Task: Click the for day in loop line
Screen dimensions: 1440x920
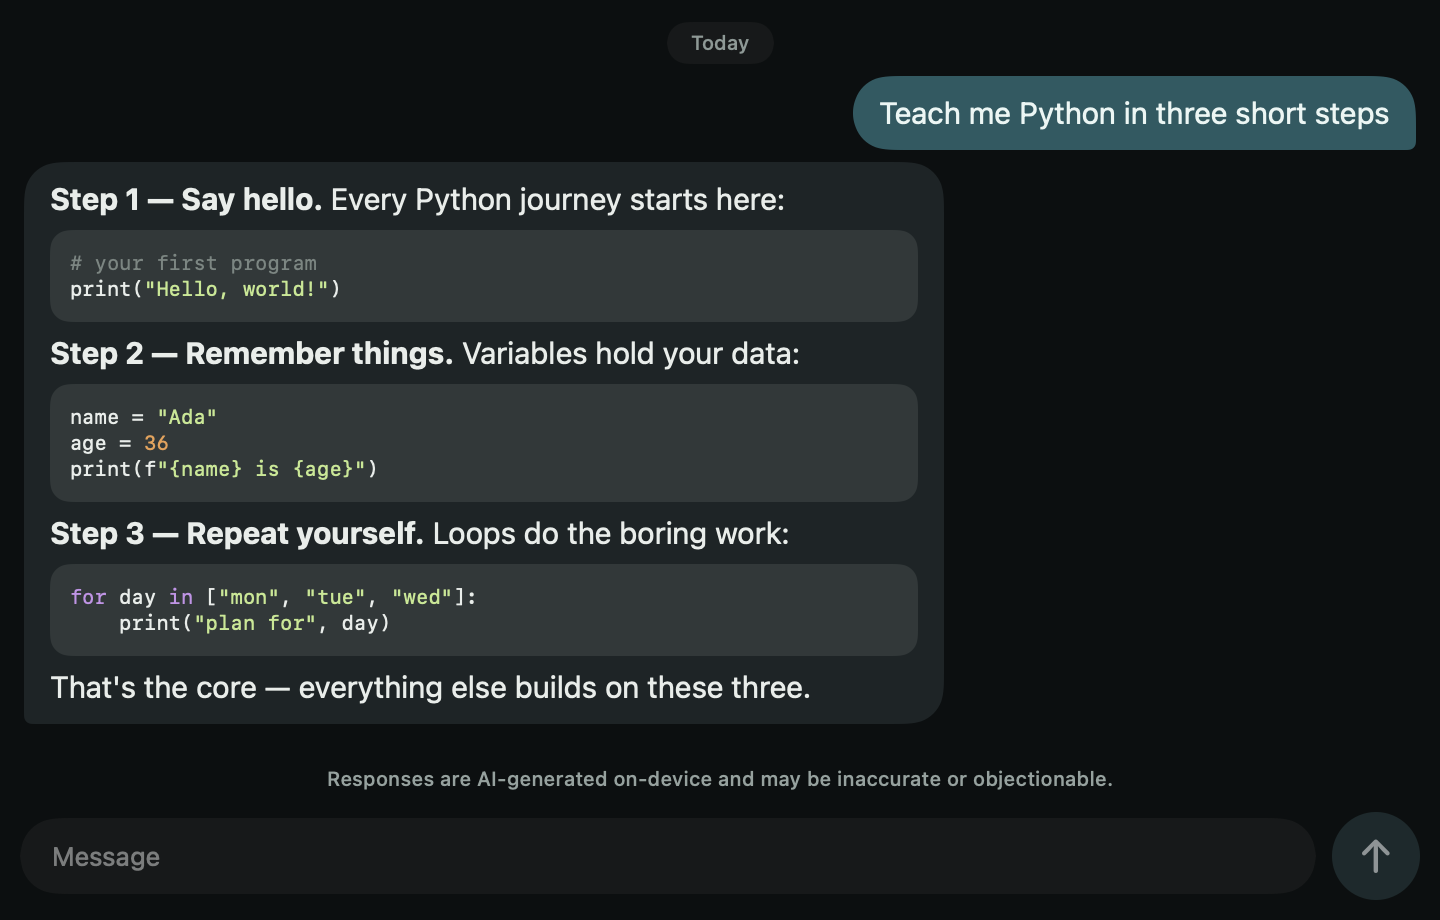Action: tap(273, 597)
